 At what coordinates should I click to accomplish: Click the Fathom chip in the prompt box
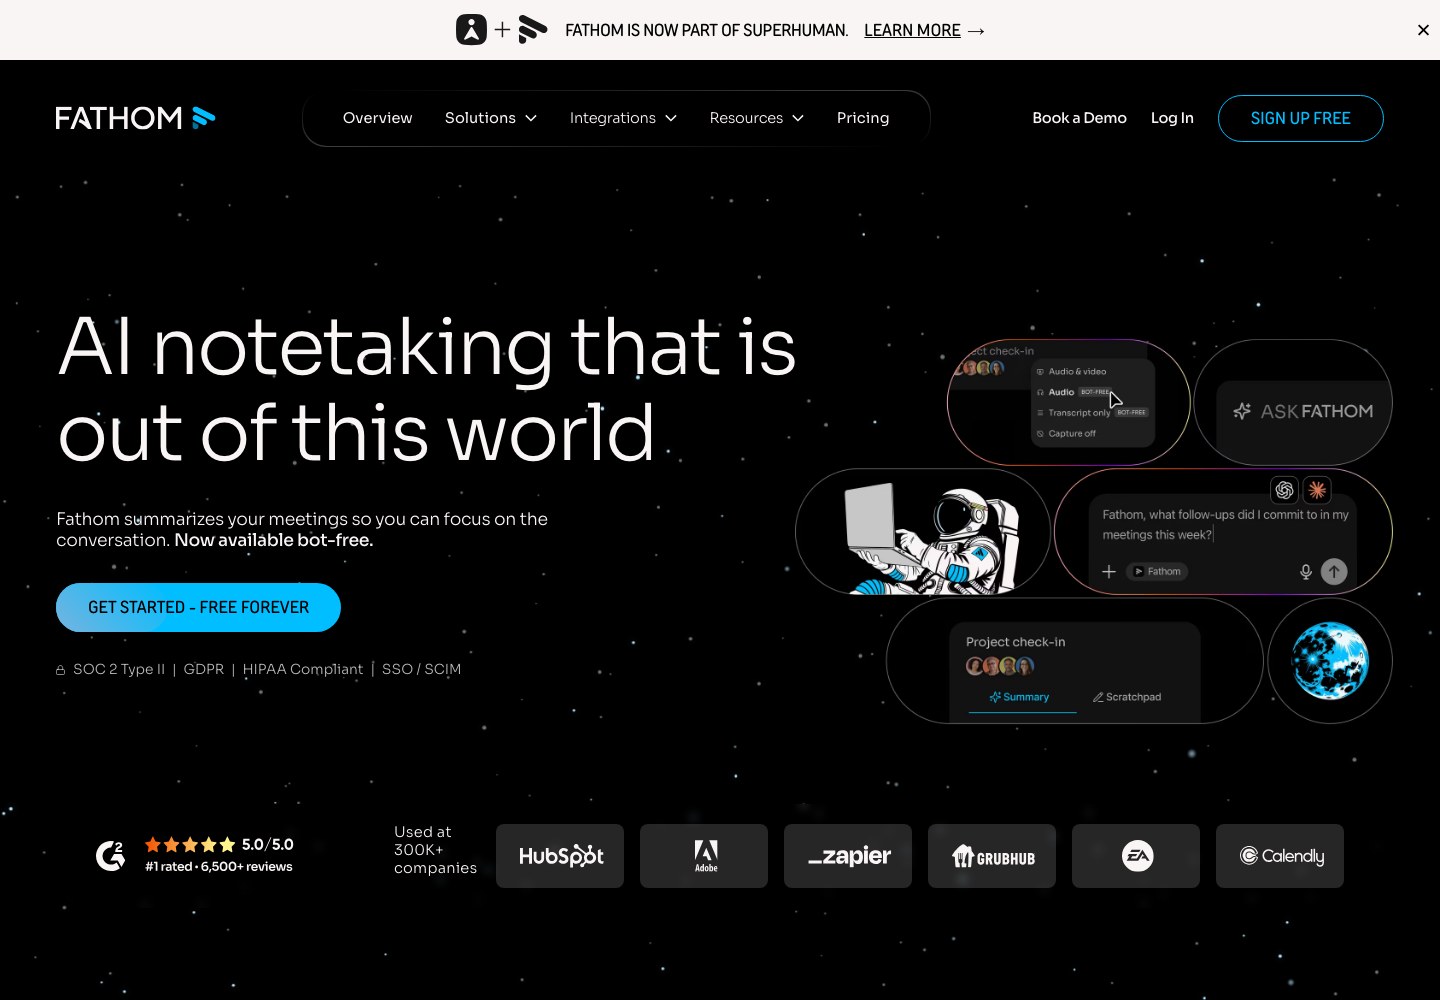point(1157,572)
